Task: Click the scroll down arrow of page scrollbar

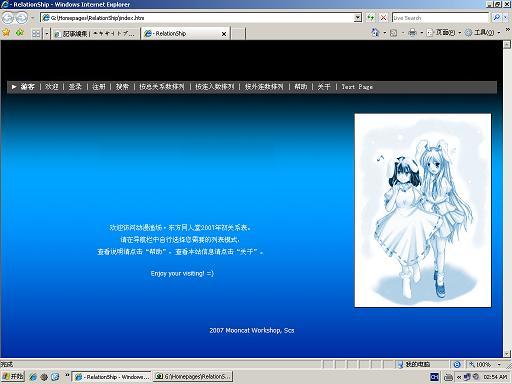Action: [x=507, y=354]
